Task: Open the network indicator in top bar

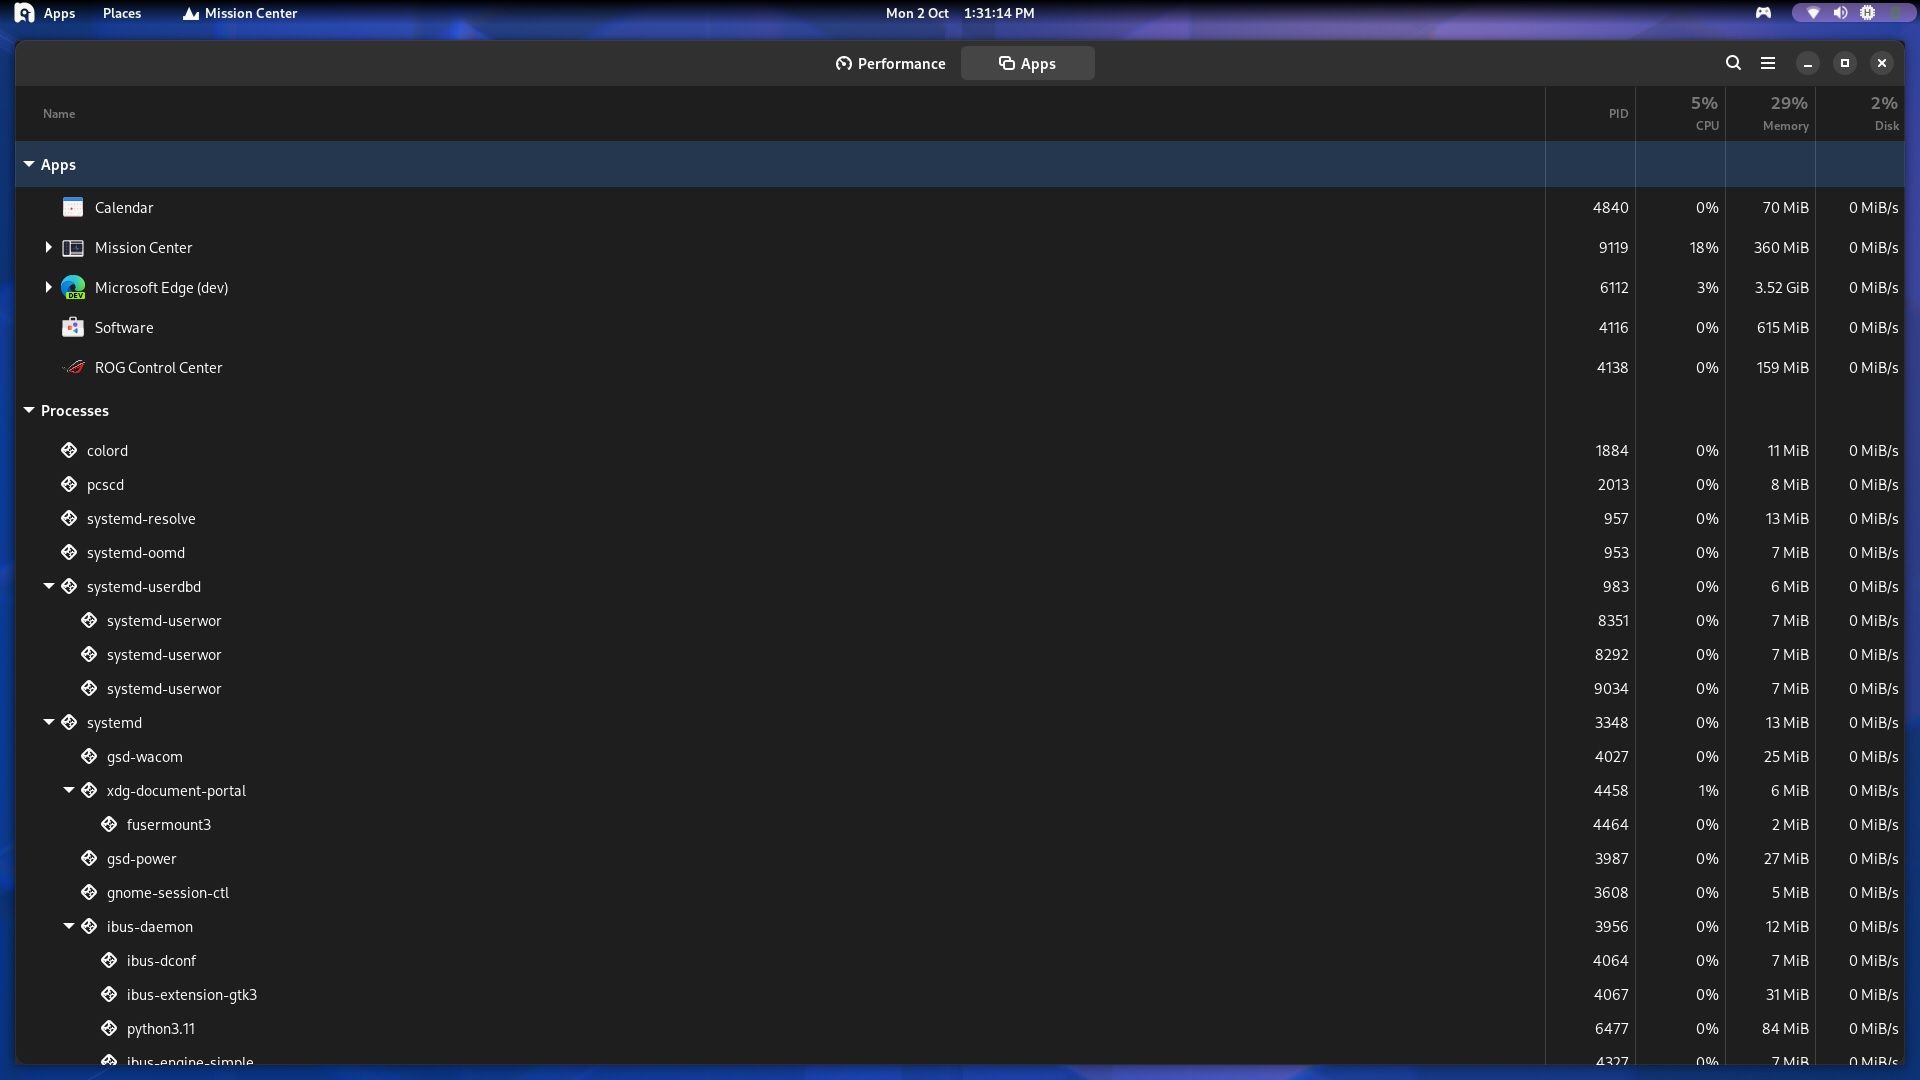Action: coord(1813,13)
